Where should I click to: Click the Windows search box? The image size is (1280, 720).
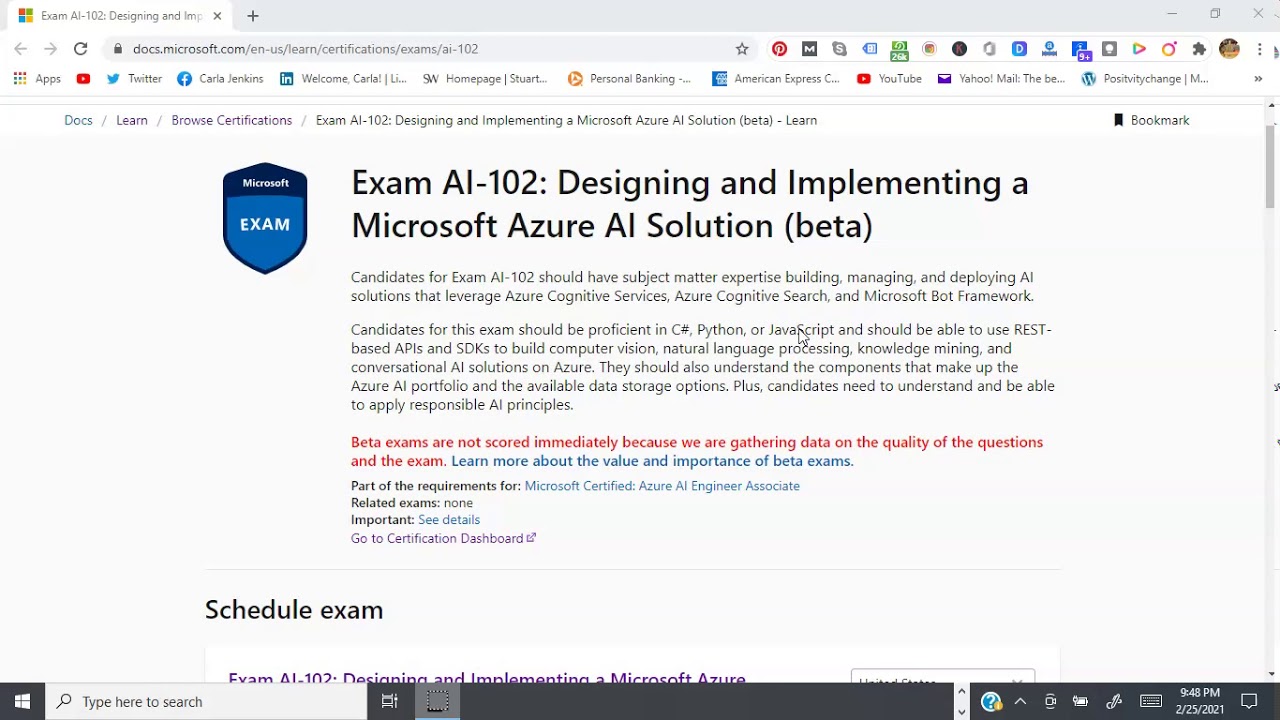coord(207,701)
